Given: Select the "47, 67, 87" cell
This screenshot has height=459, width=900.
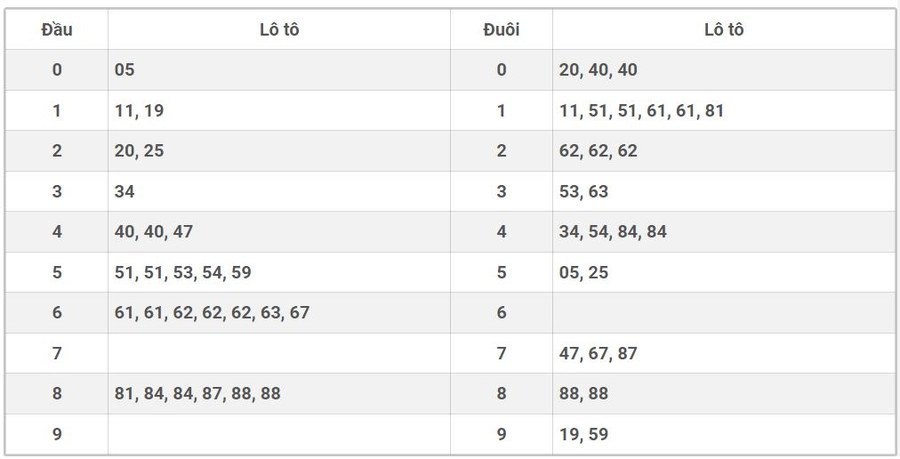Looking at the screenshot, I should 598,353.
